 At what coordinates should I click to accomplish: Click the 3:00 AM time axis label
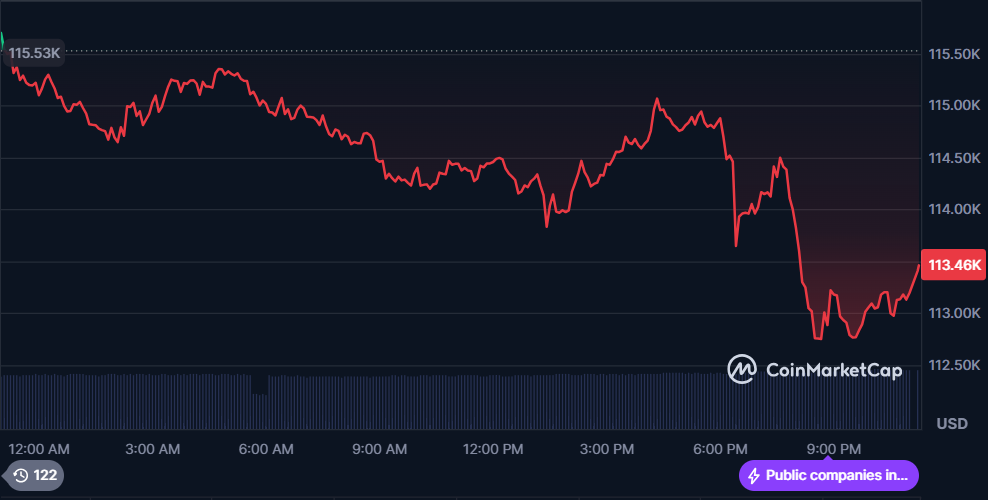pyautogui.click(x=152, y=449)
